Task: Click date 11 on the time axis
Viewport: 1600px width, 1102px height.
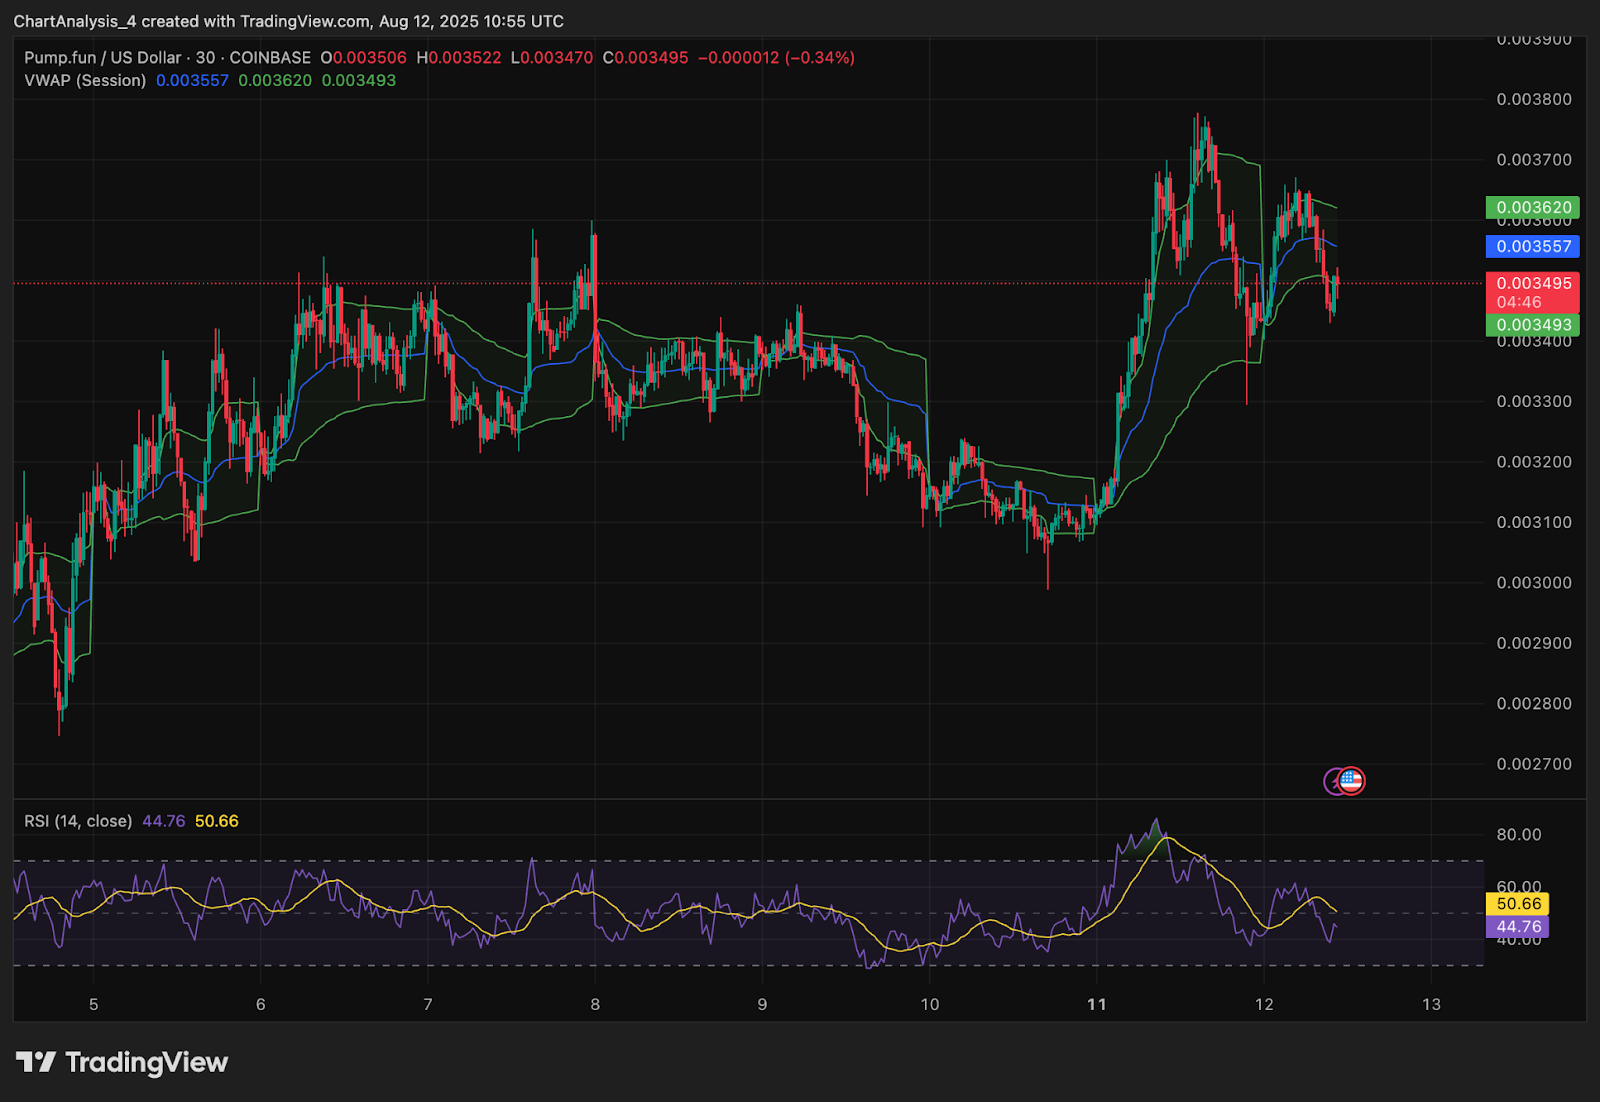Action: click(x=1097, y=1004)
